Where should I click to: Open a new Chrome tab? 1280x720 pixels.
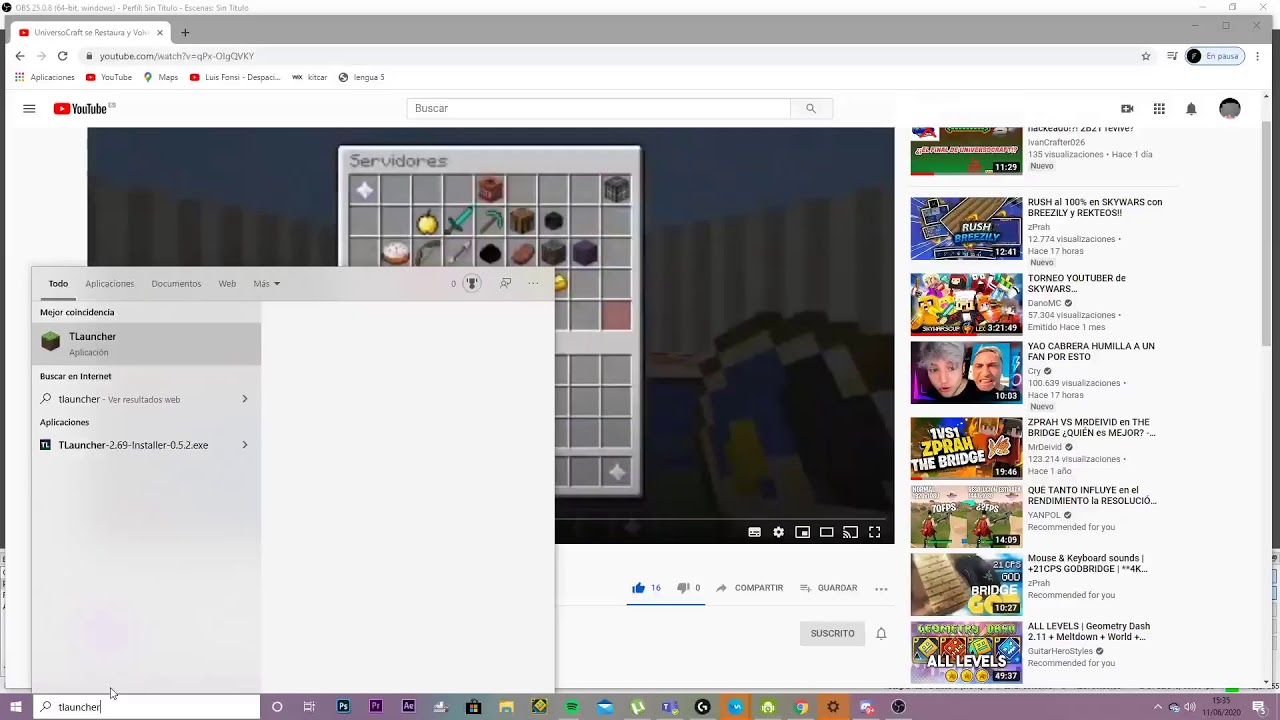tap(185, 32)
